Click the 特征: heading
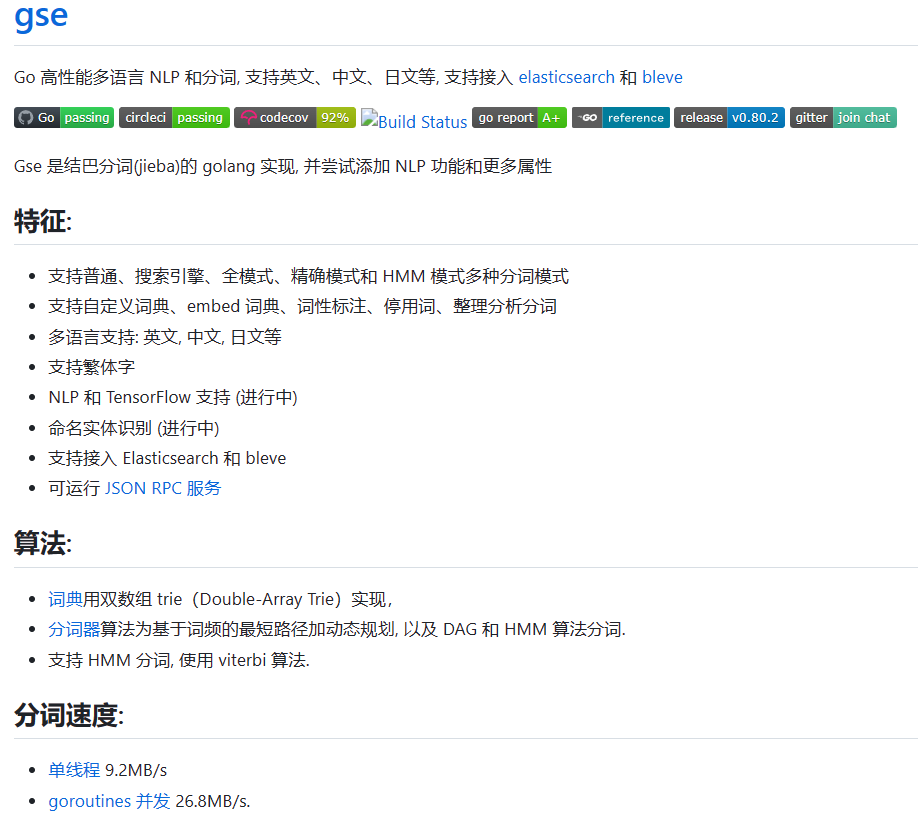This screenshot has height=817, width=918. (43, 222)
